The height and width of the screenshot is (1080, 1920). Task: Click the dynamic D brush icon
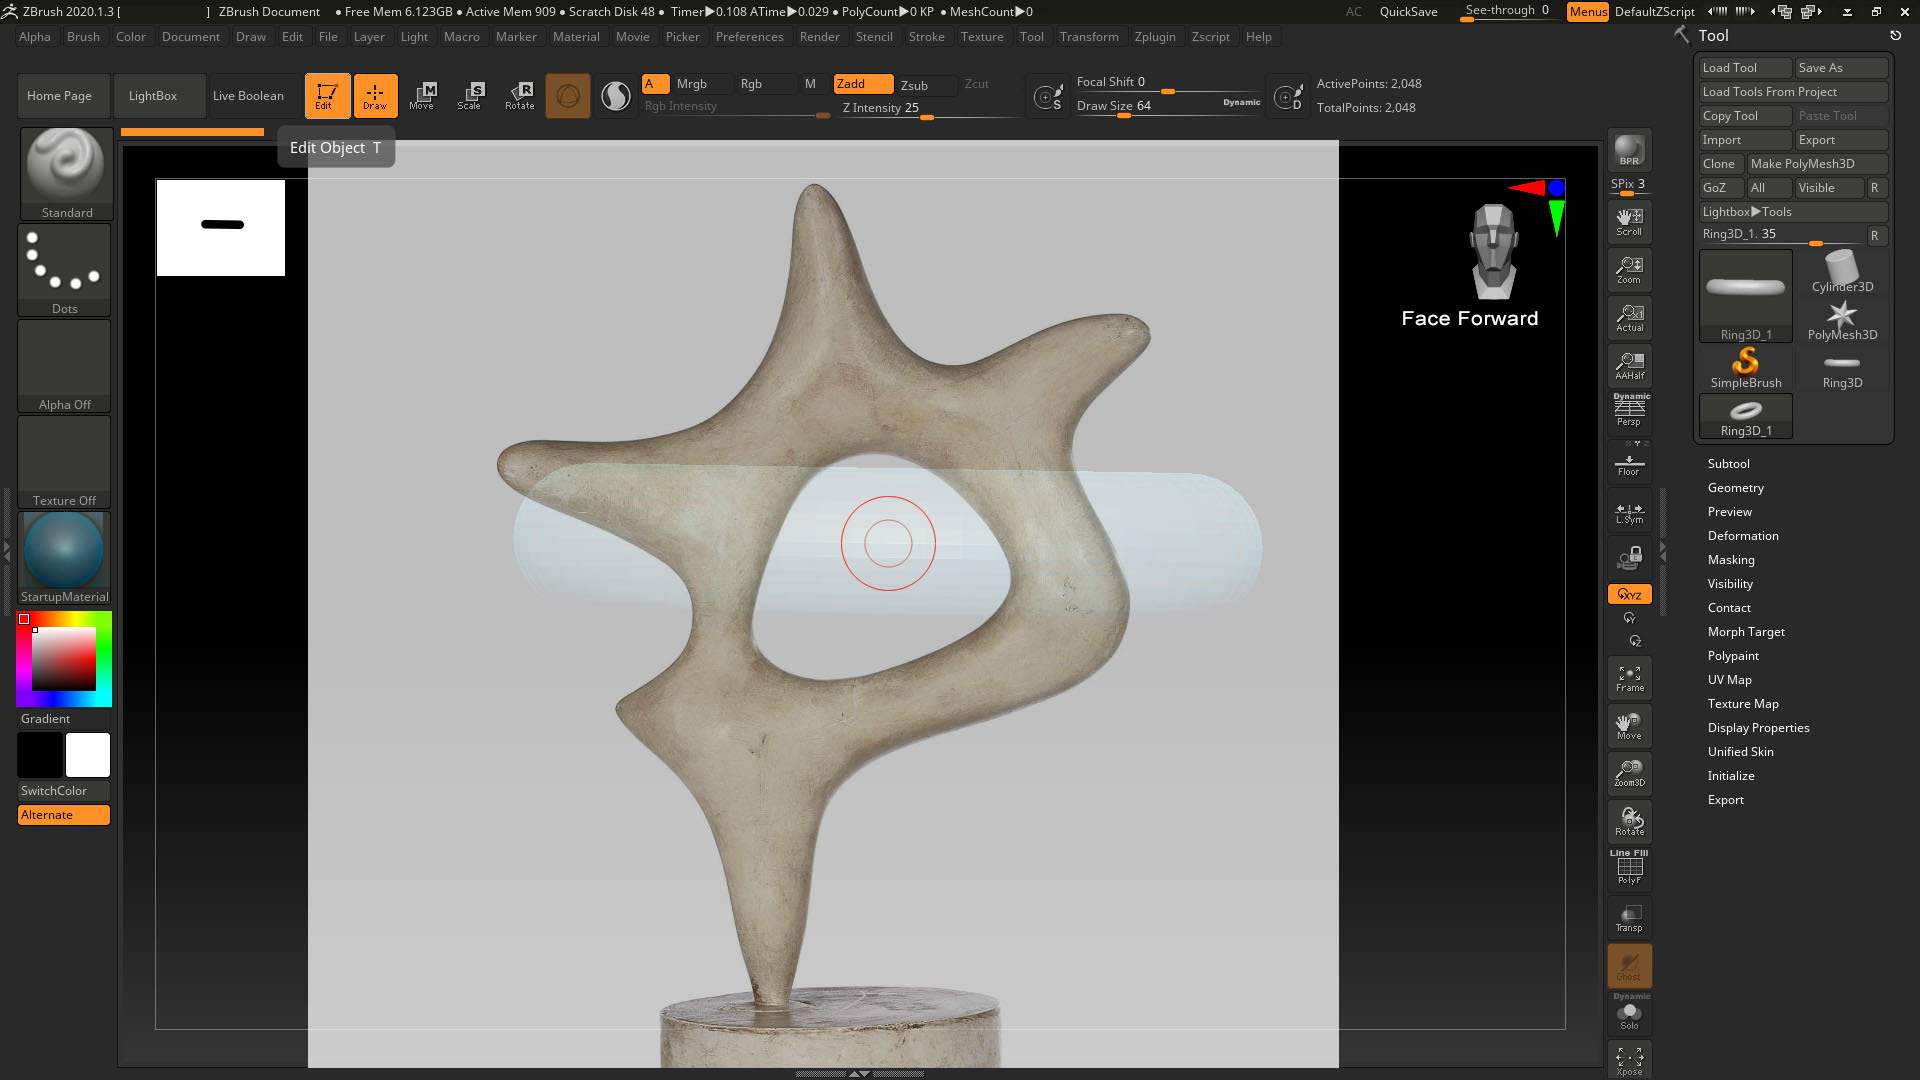click(x=1288, y=97)
